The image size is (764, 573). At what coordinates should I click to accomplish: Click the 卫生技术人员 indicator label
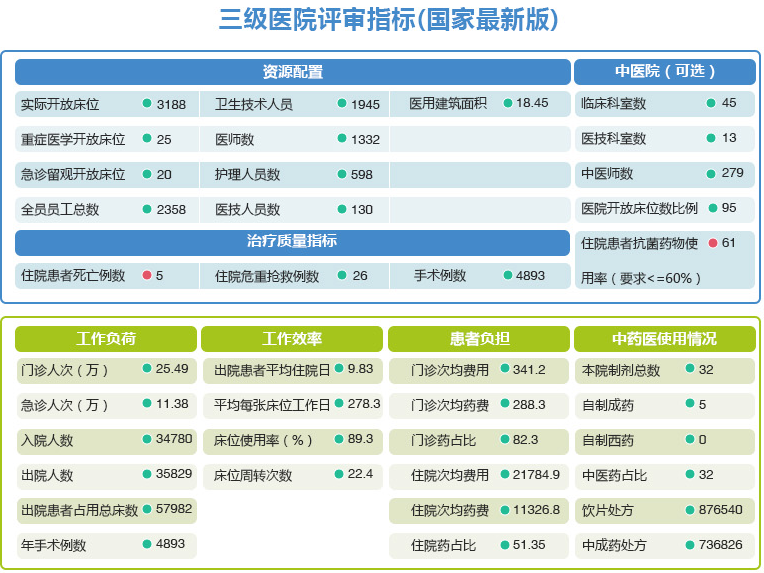click(254, 105)
